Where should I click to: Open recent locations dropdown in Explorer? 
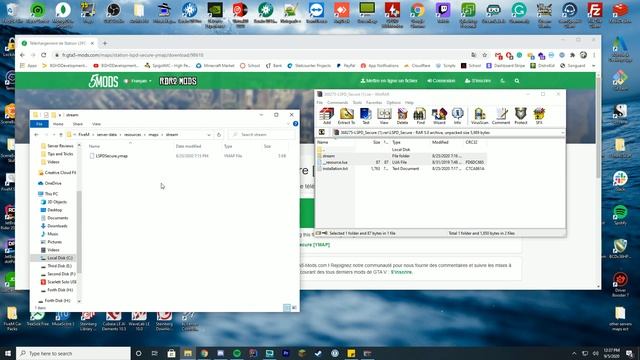coord(54,135)
